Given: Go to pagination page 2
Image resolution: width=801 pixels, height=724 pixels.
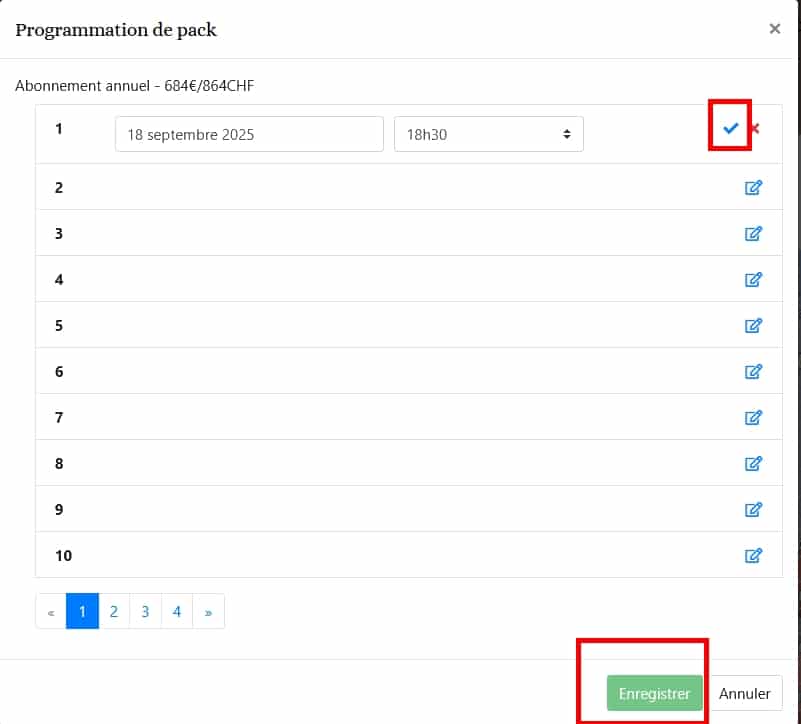Looking at the screenshot, I should pyautogui.click(x=114, y=611).
